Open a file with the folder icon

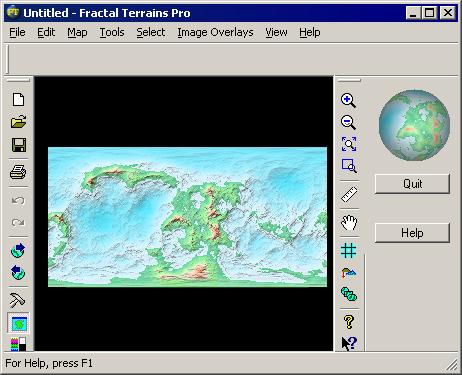(x=18, y=122)
